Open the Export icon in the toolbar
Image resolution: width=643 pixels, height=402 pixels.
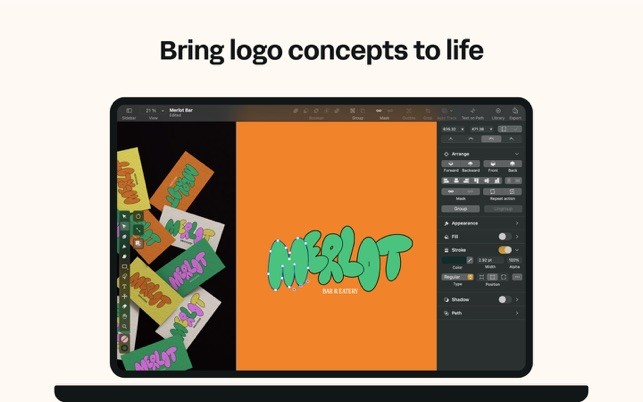(515, 111)
